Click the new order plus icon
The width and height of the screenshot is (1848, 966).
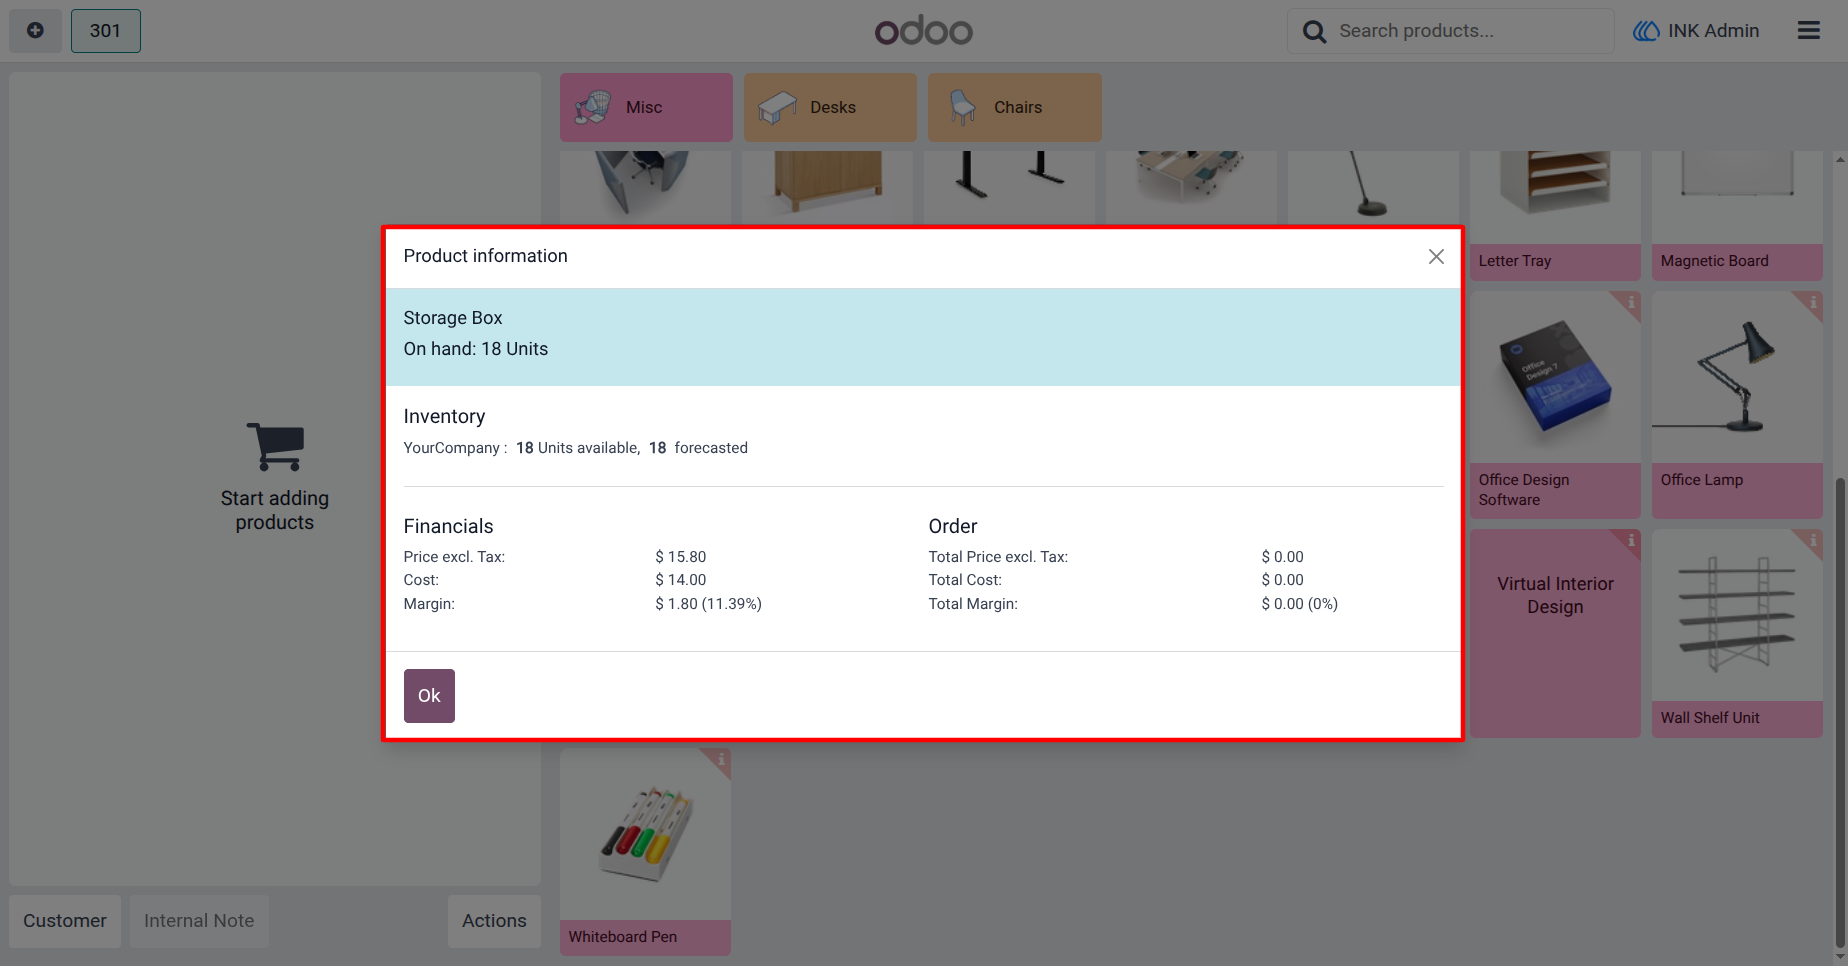35,31
